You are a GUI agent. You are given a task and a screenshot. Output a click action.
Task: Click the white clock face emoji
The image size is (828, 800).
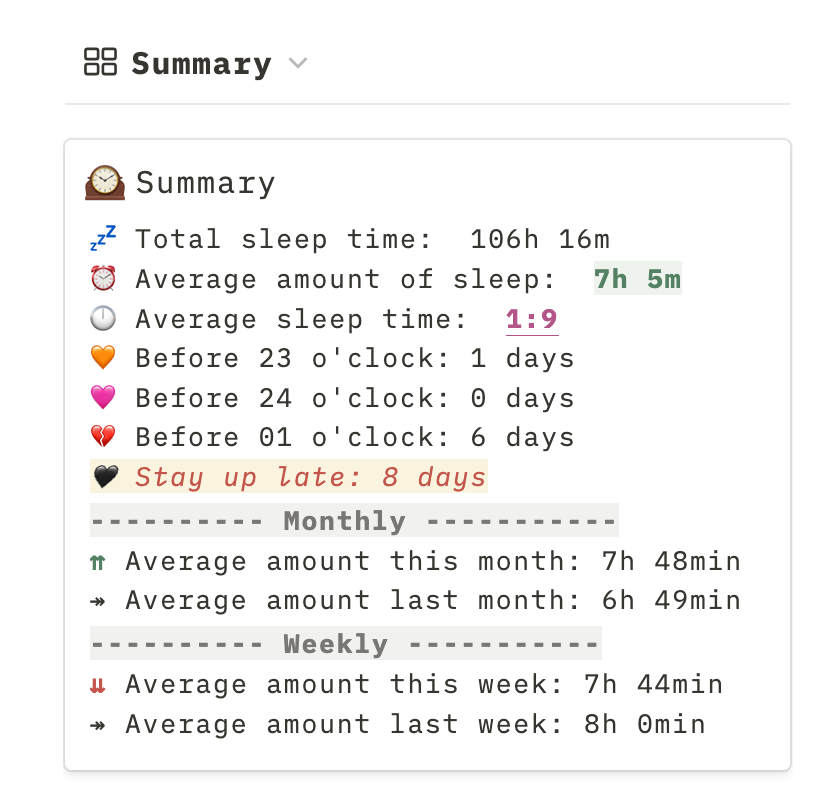[103, 318]
